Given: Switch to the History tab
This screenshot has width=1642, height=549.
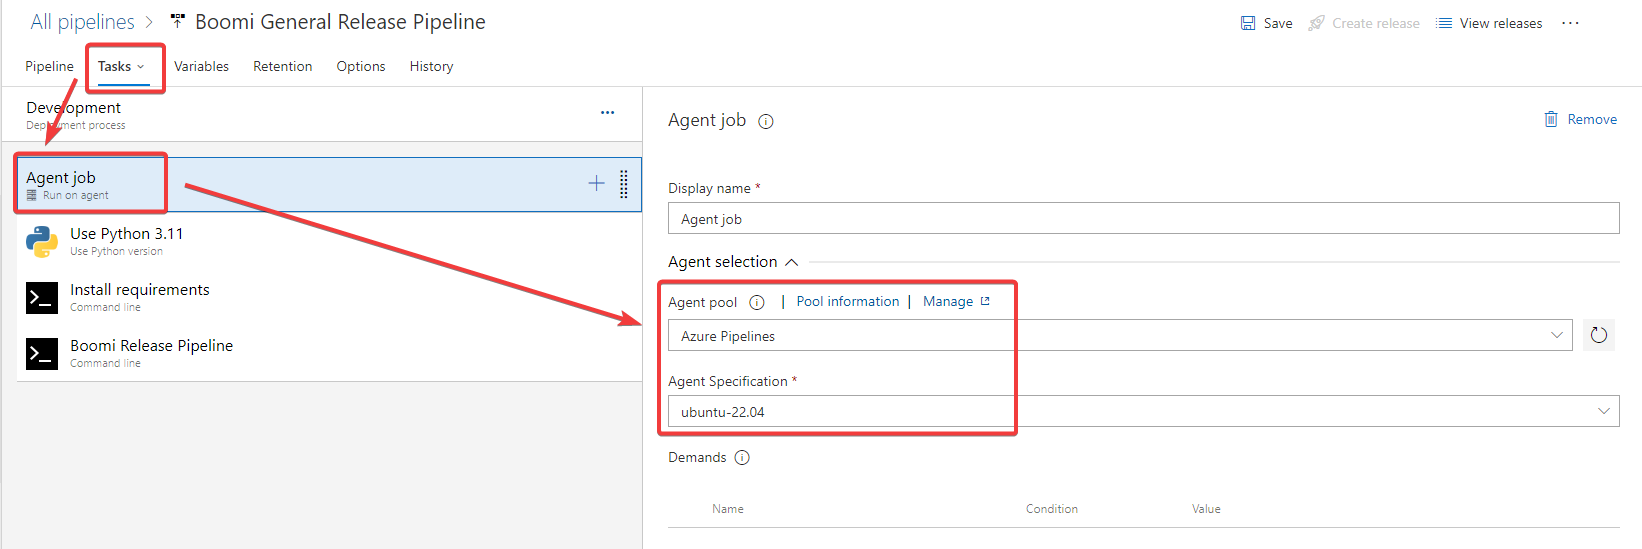Looking at the screenshot, I should 431,66.
